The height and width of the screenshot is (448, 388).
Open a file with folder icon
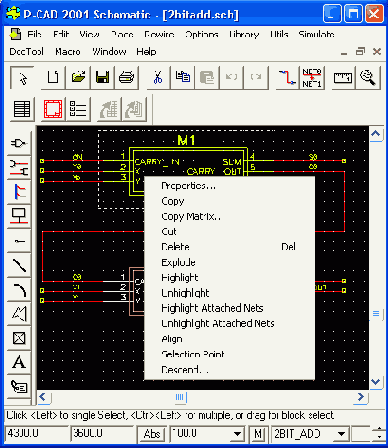click(78, 78)
